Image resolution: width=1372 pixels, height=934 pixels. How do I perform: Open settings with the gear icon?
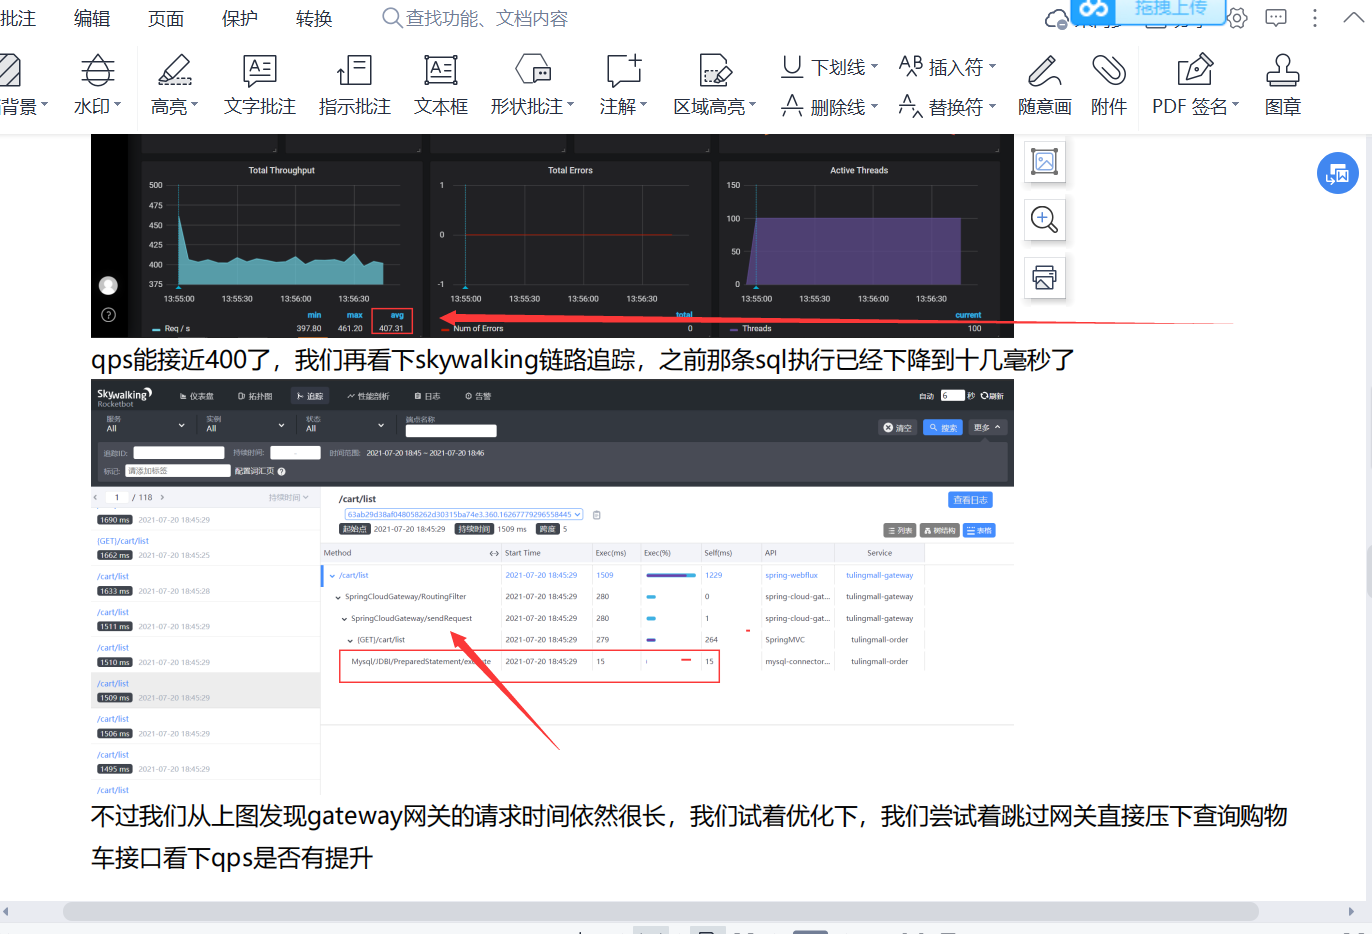tap(1237, 18)
